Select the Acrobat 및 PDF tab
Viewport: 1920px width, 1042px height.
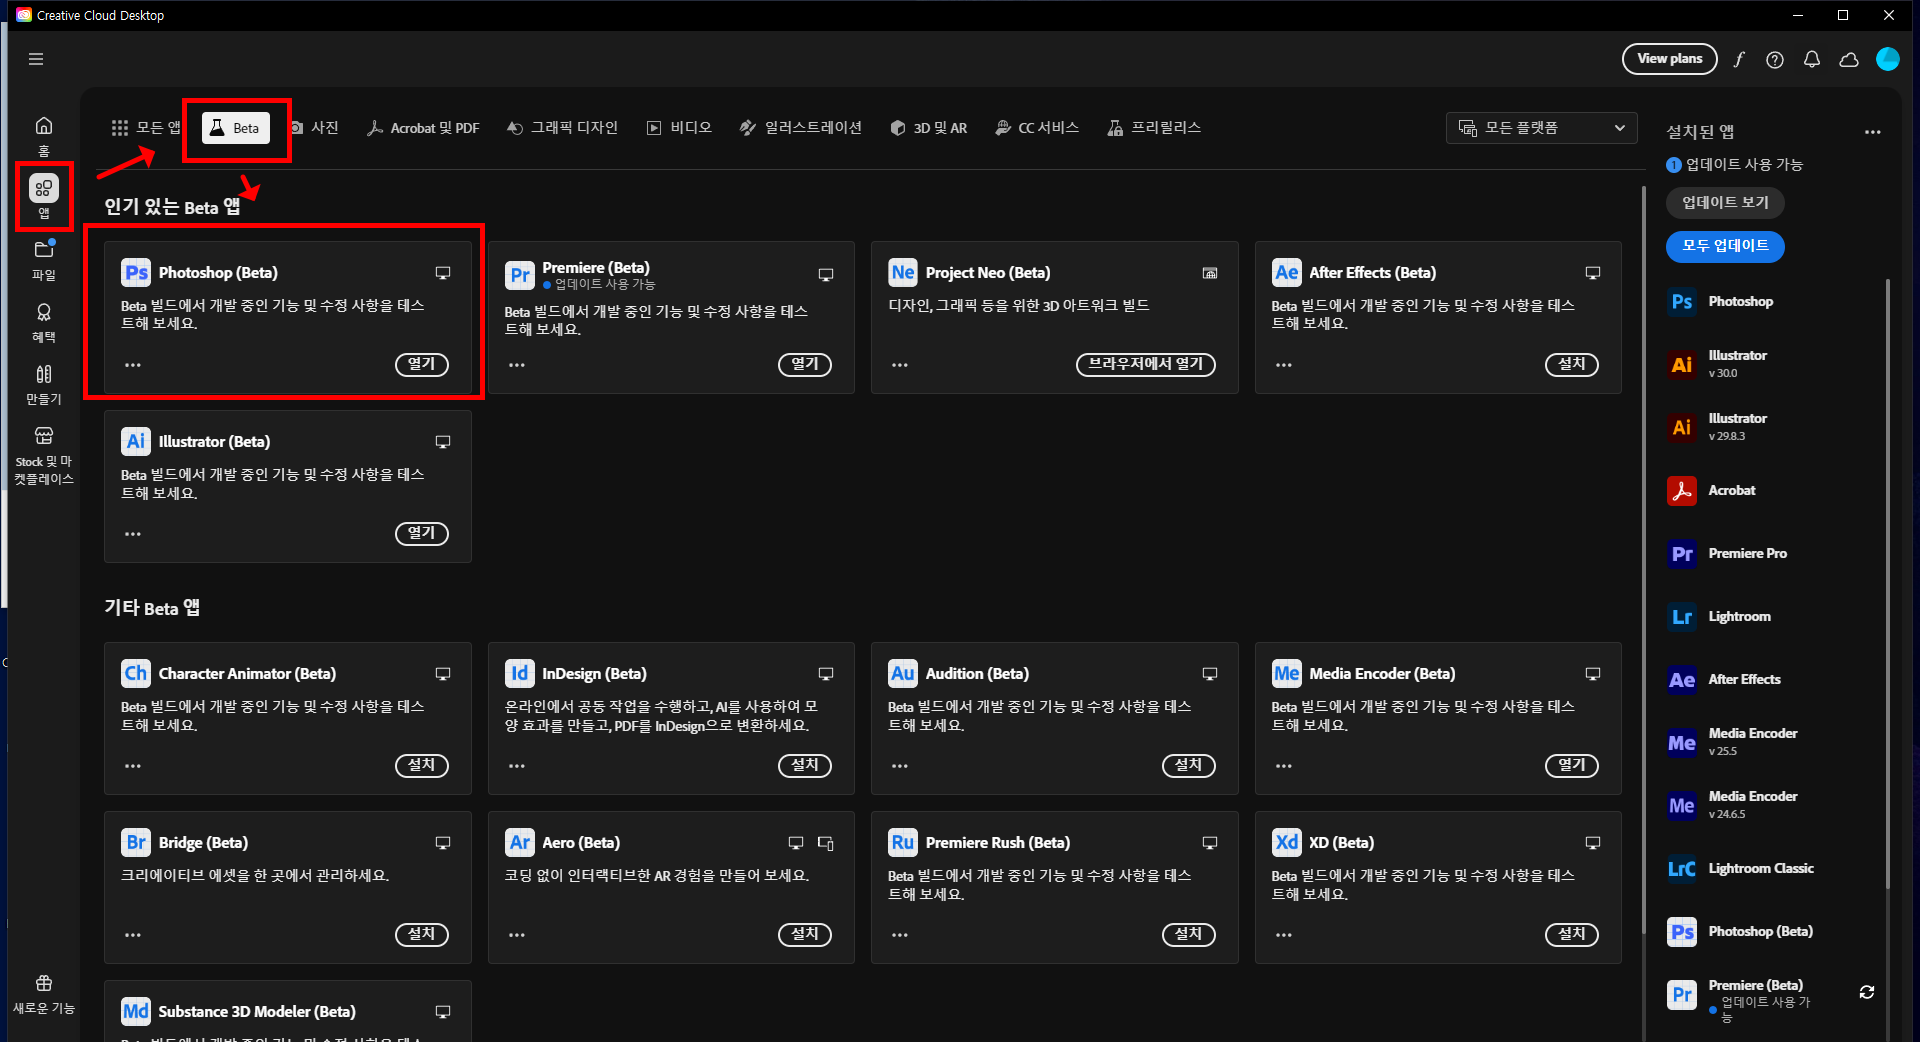point(423,128)
